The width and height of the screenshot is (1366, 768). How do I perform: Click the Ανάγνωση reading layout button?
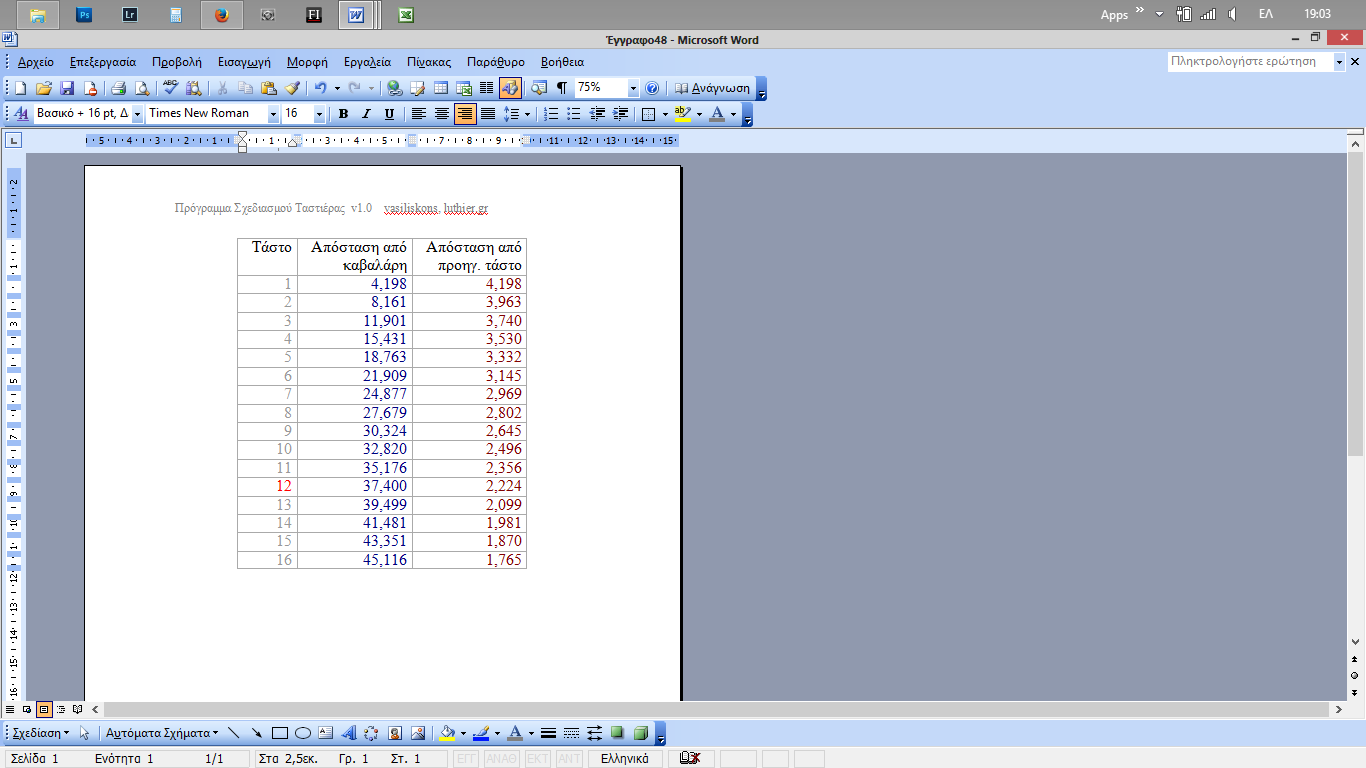[x=712, y=88]
